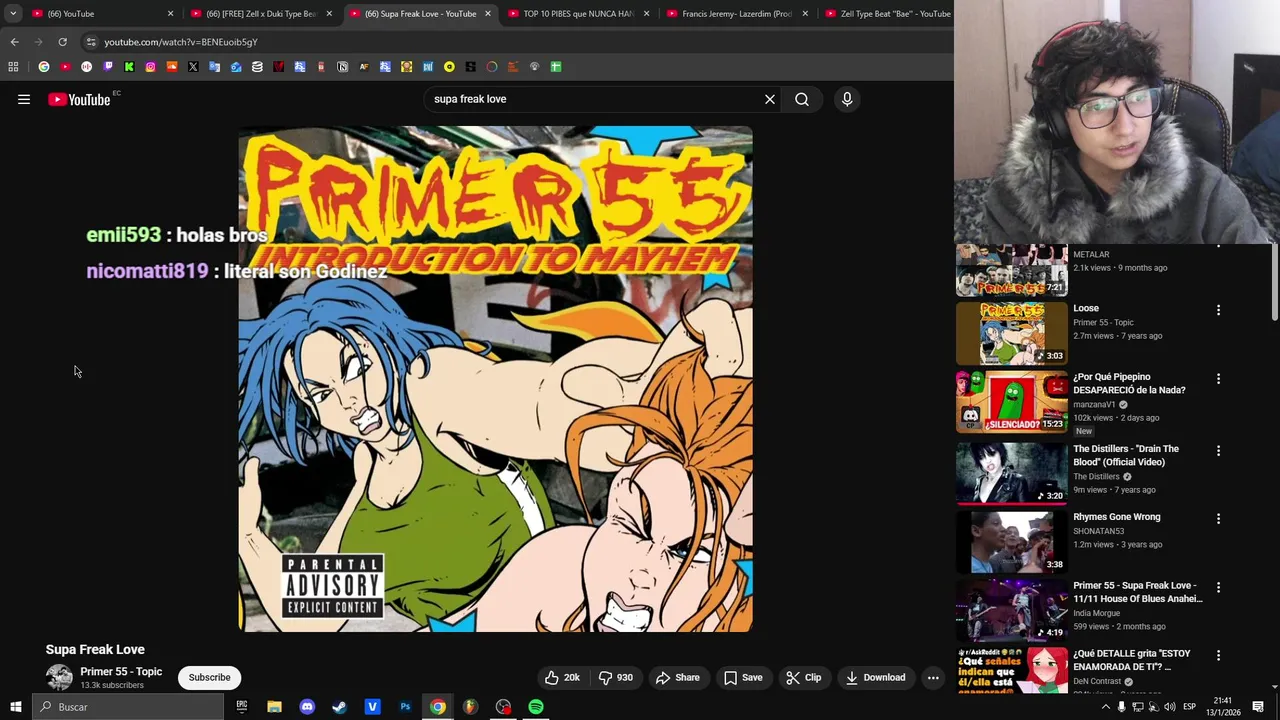This screenshot has width=1280, height=720.
Task: Play the Pipepino DESAPARECIÓ video thumbnail
Action: click(x=1012, y=402)
